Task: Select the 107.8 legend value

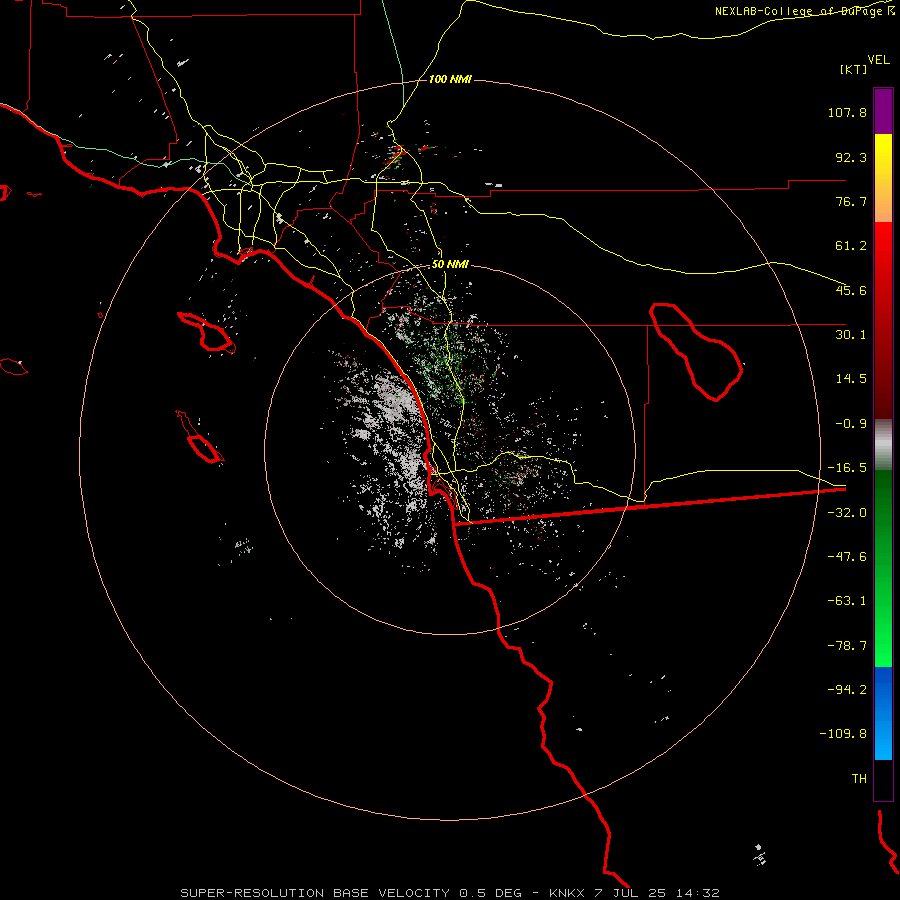Action: (847, 112)
